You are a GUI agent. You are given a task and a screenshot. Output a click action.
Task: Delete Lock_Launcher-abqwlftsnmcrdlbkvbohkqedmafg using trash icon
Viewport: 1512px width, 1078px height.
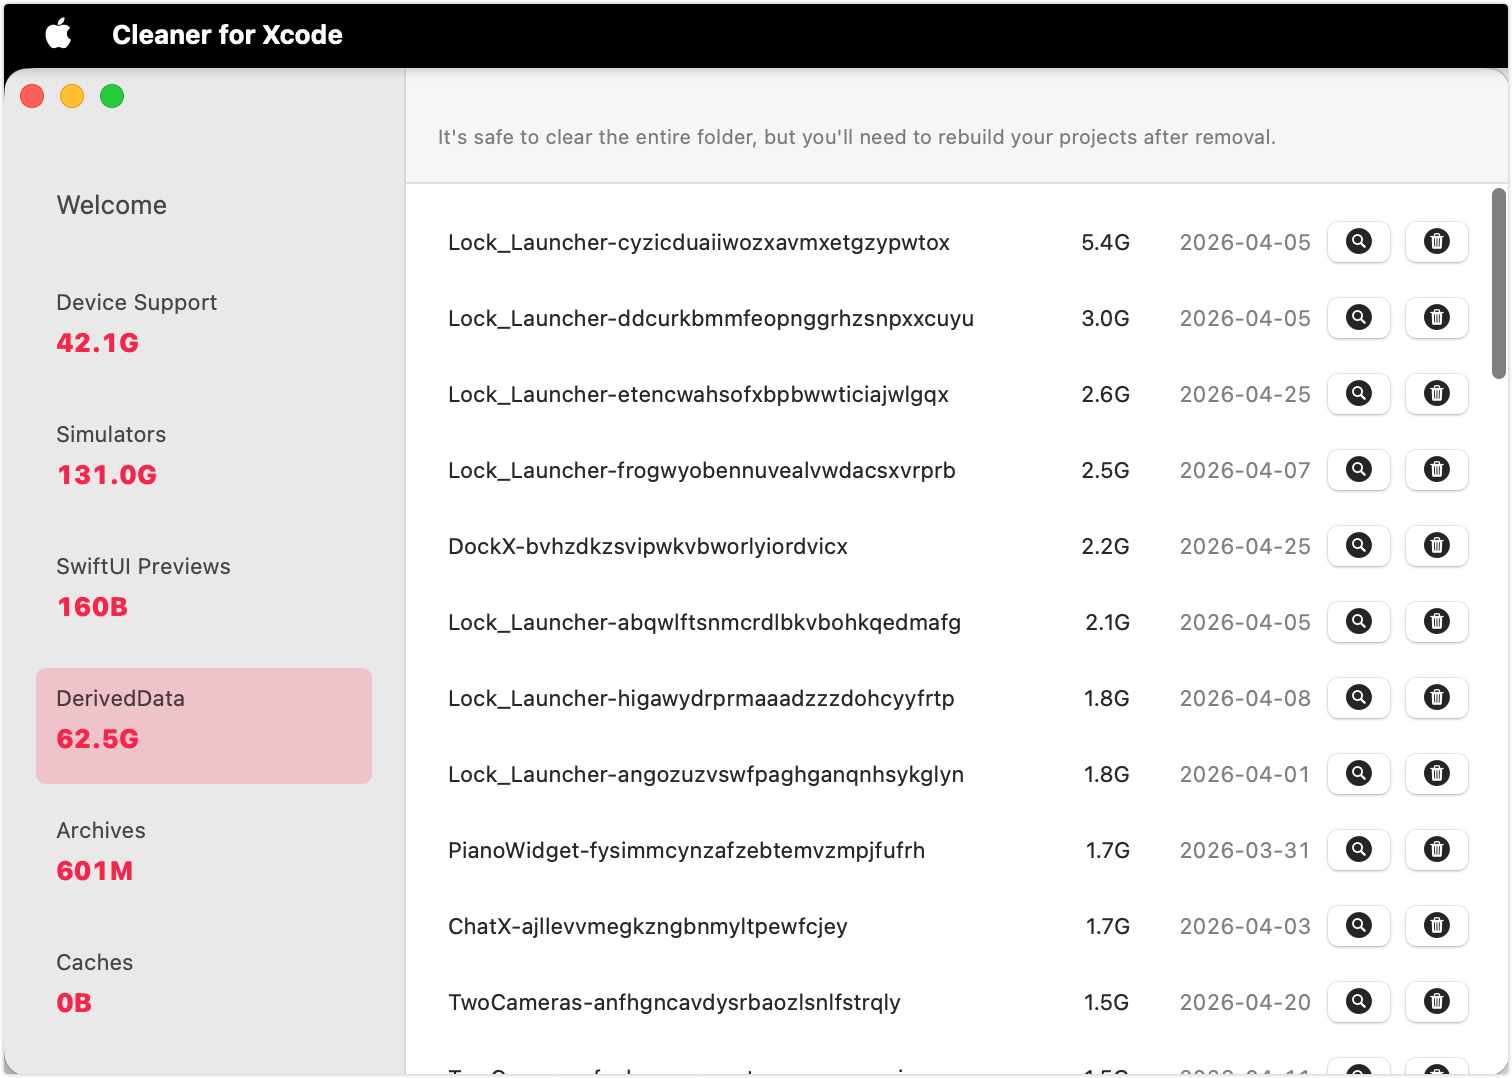(x=1437, y=622)
